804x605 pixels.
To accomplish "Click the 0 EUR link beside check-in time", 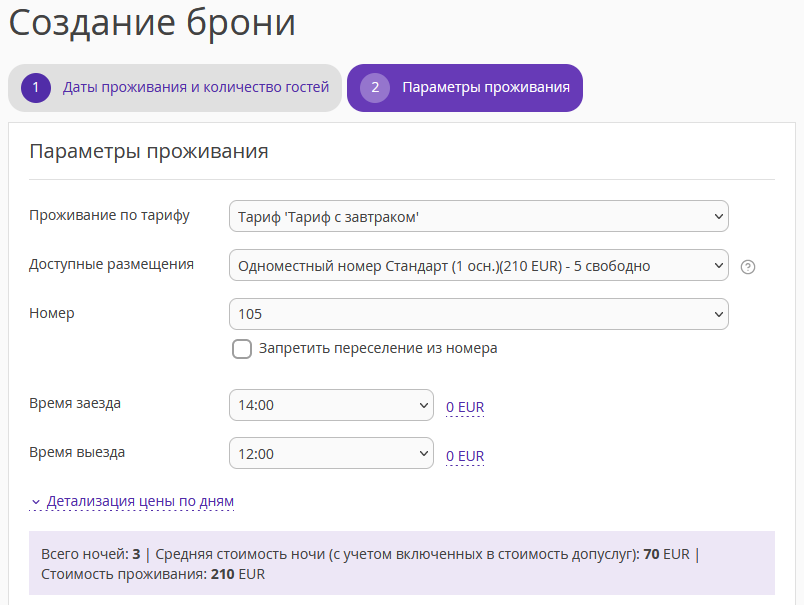I will (x=465, y=407).
